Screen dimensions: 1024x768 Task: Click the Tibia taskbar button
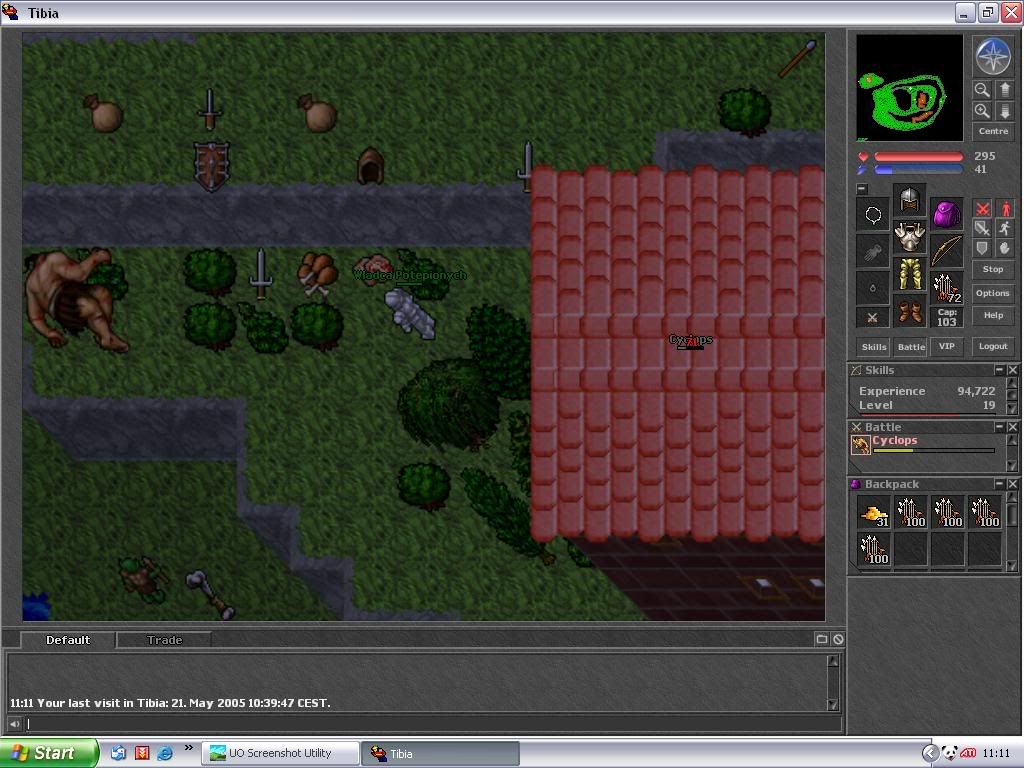pos(441,753)
